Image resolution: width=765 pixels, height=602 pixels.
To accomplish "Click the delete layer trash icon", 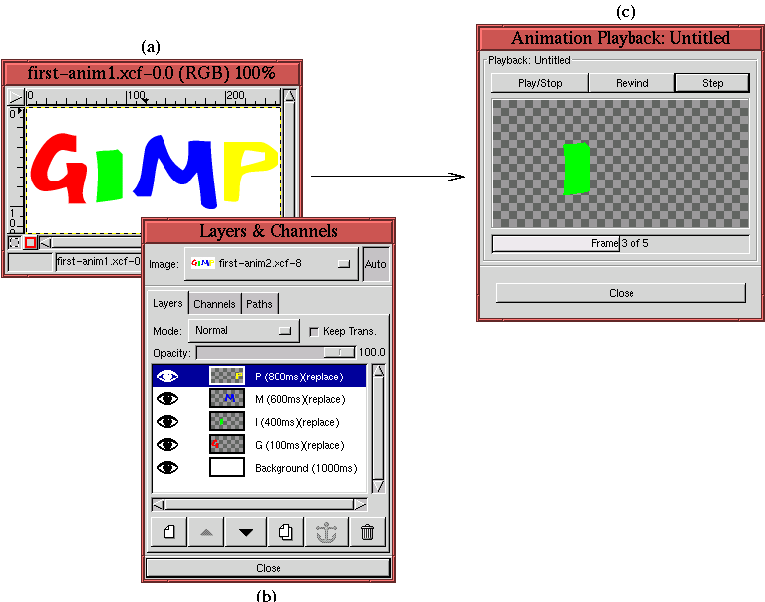I will point(367,532).
